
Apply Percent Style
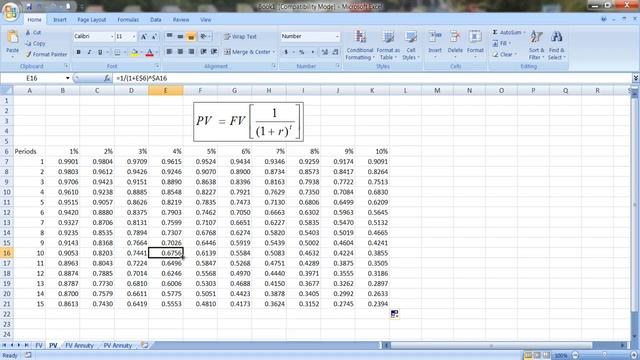click(x=302, y=52)
